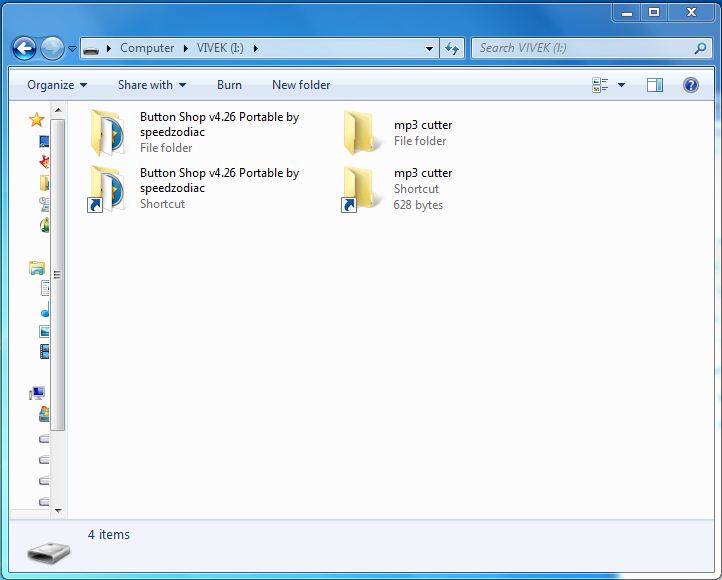Click the magnifier search icon

click(x=700, y=48)
